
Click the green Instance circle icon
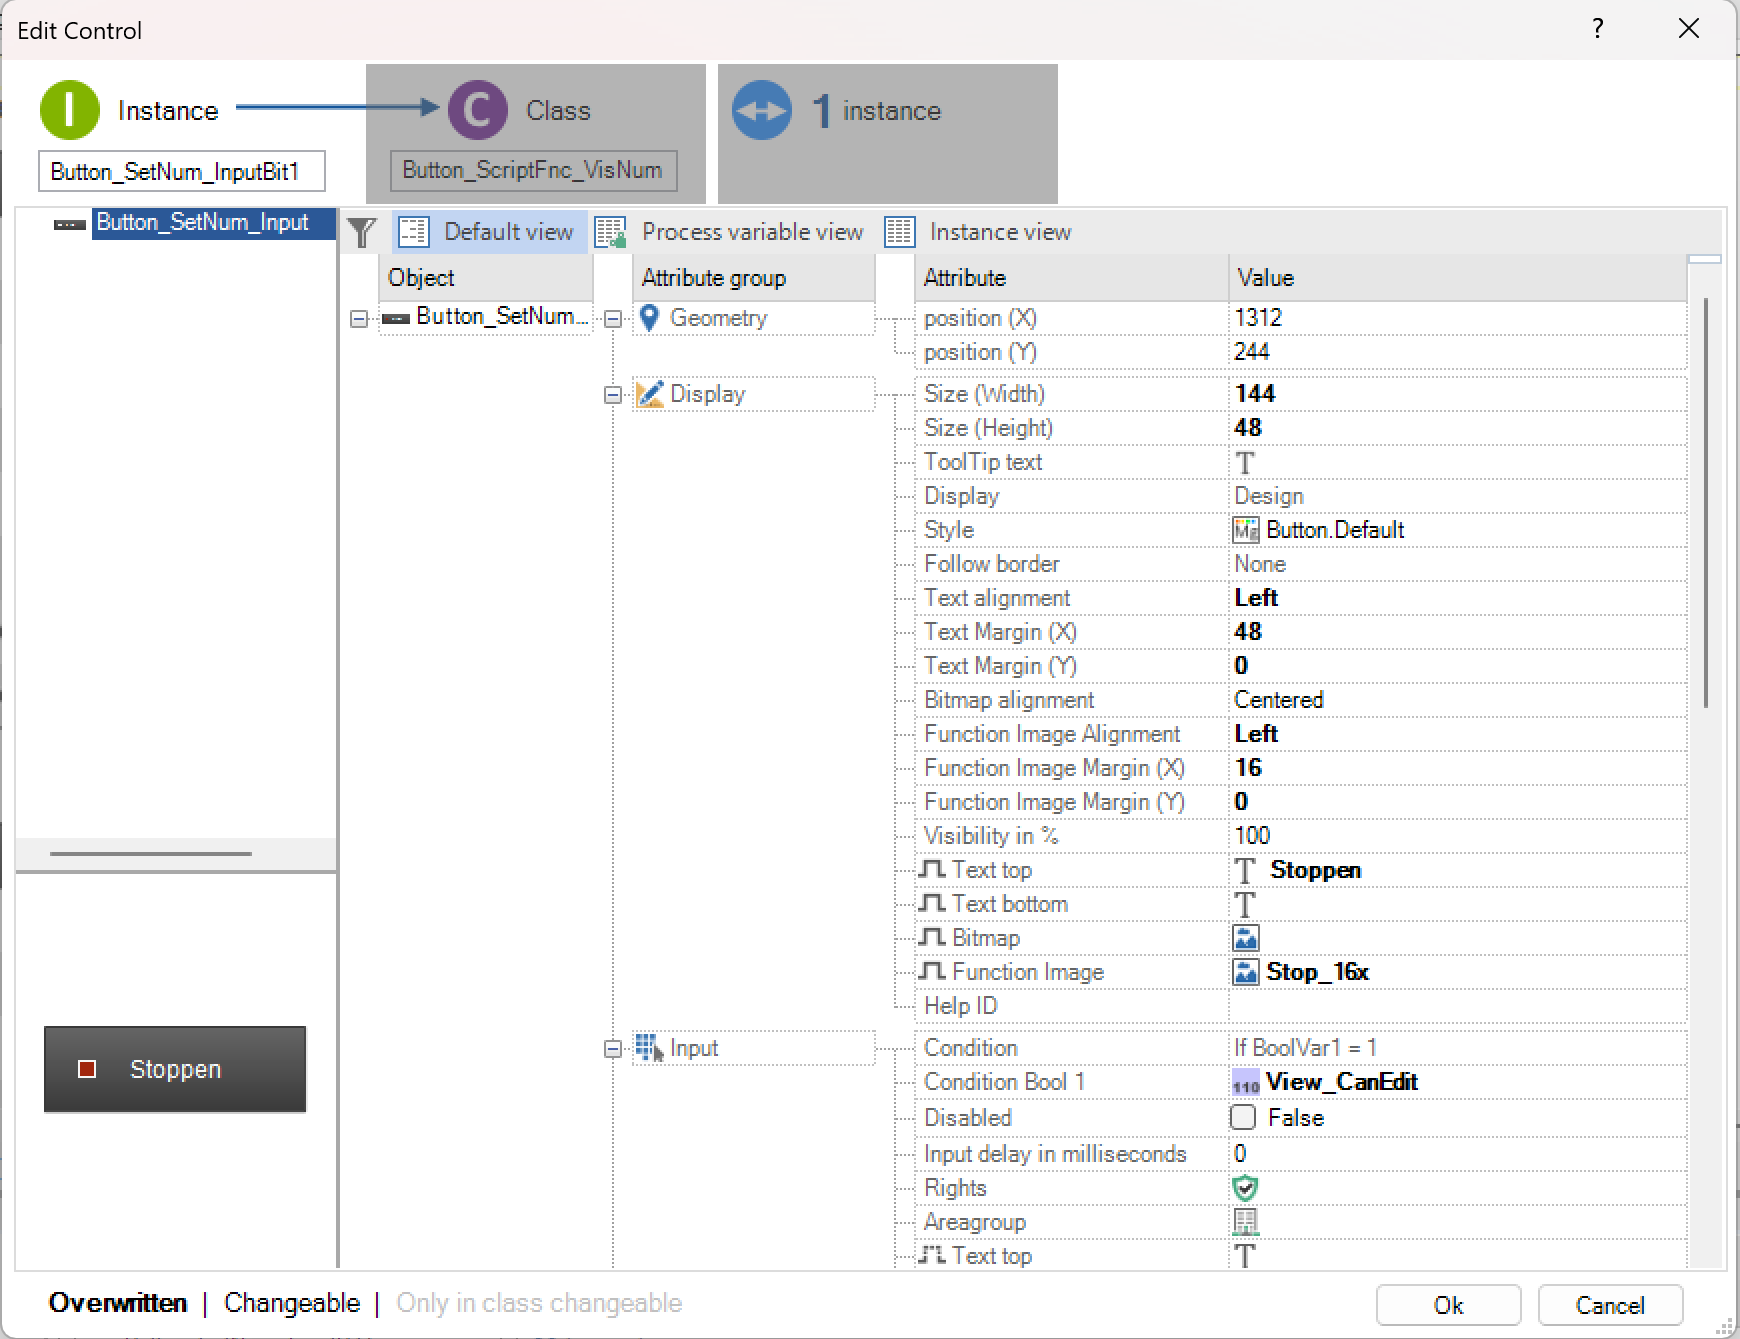click(70, 110)
